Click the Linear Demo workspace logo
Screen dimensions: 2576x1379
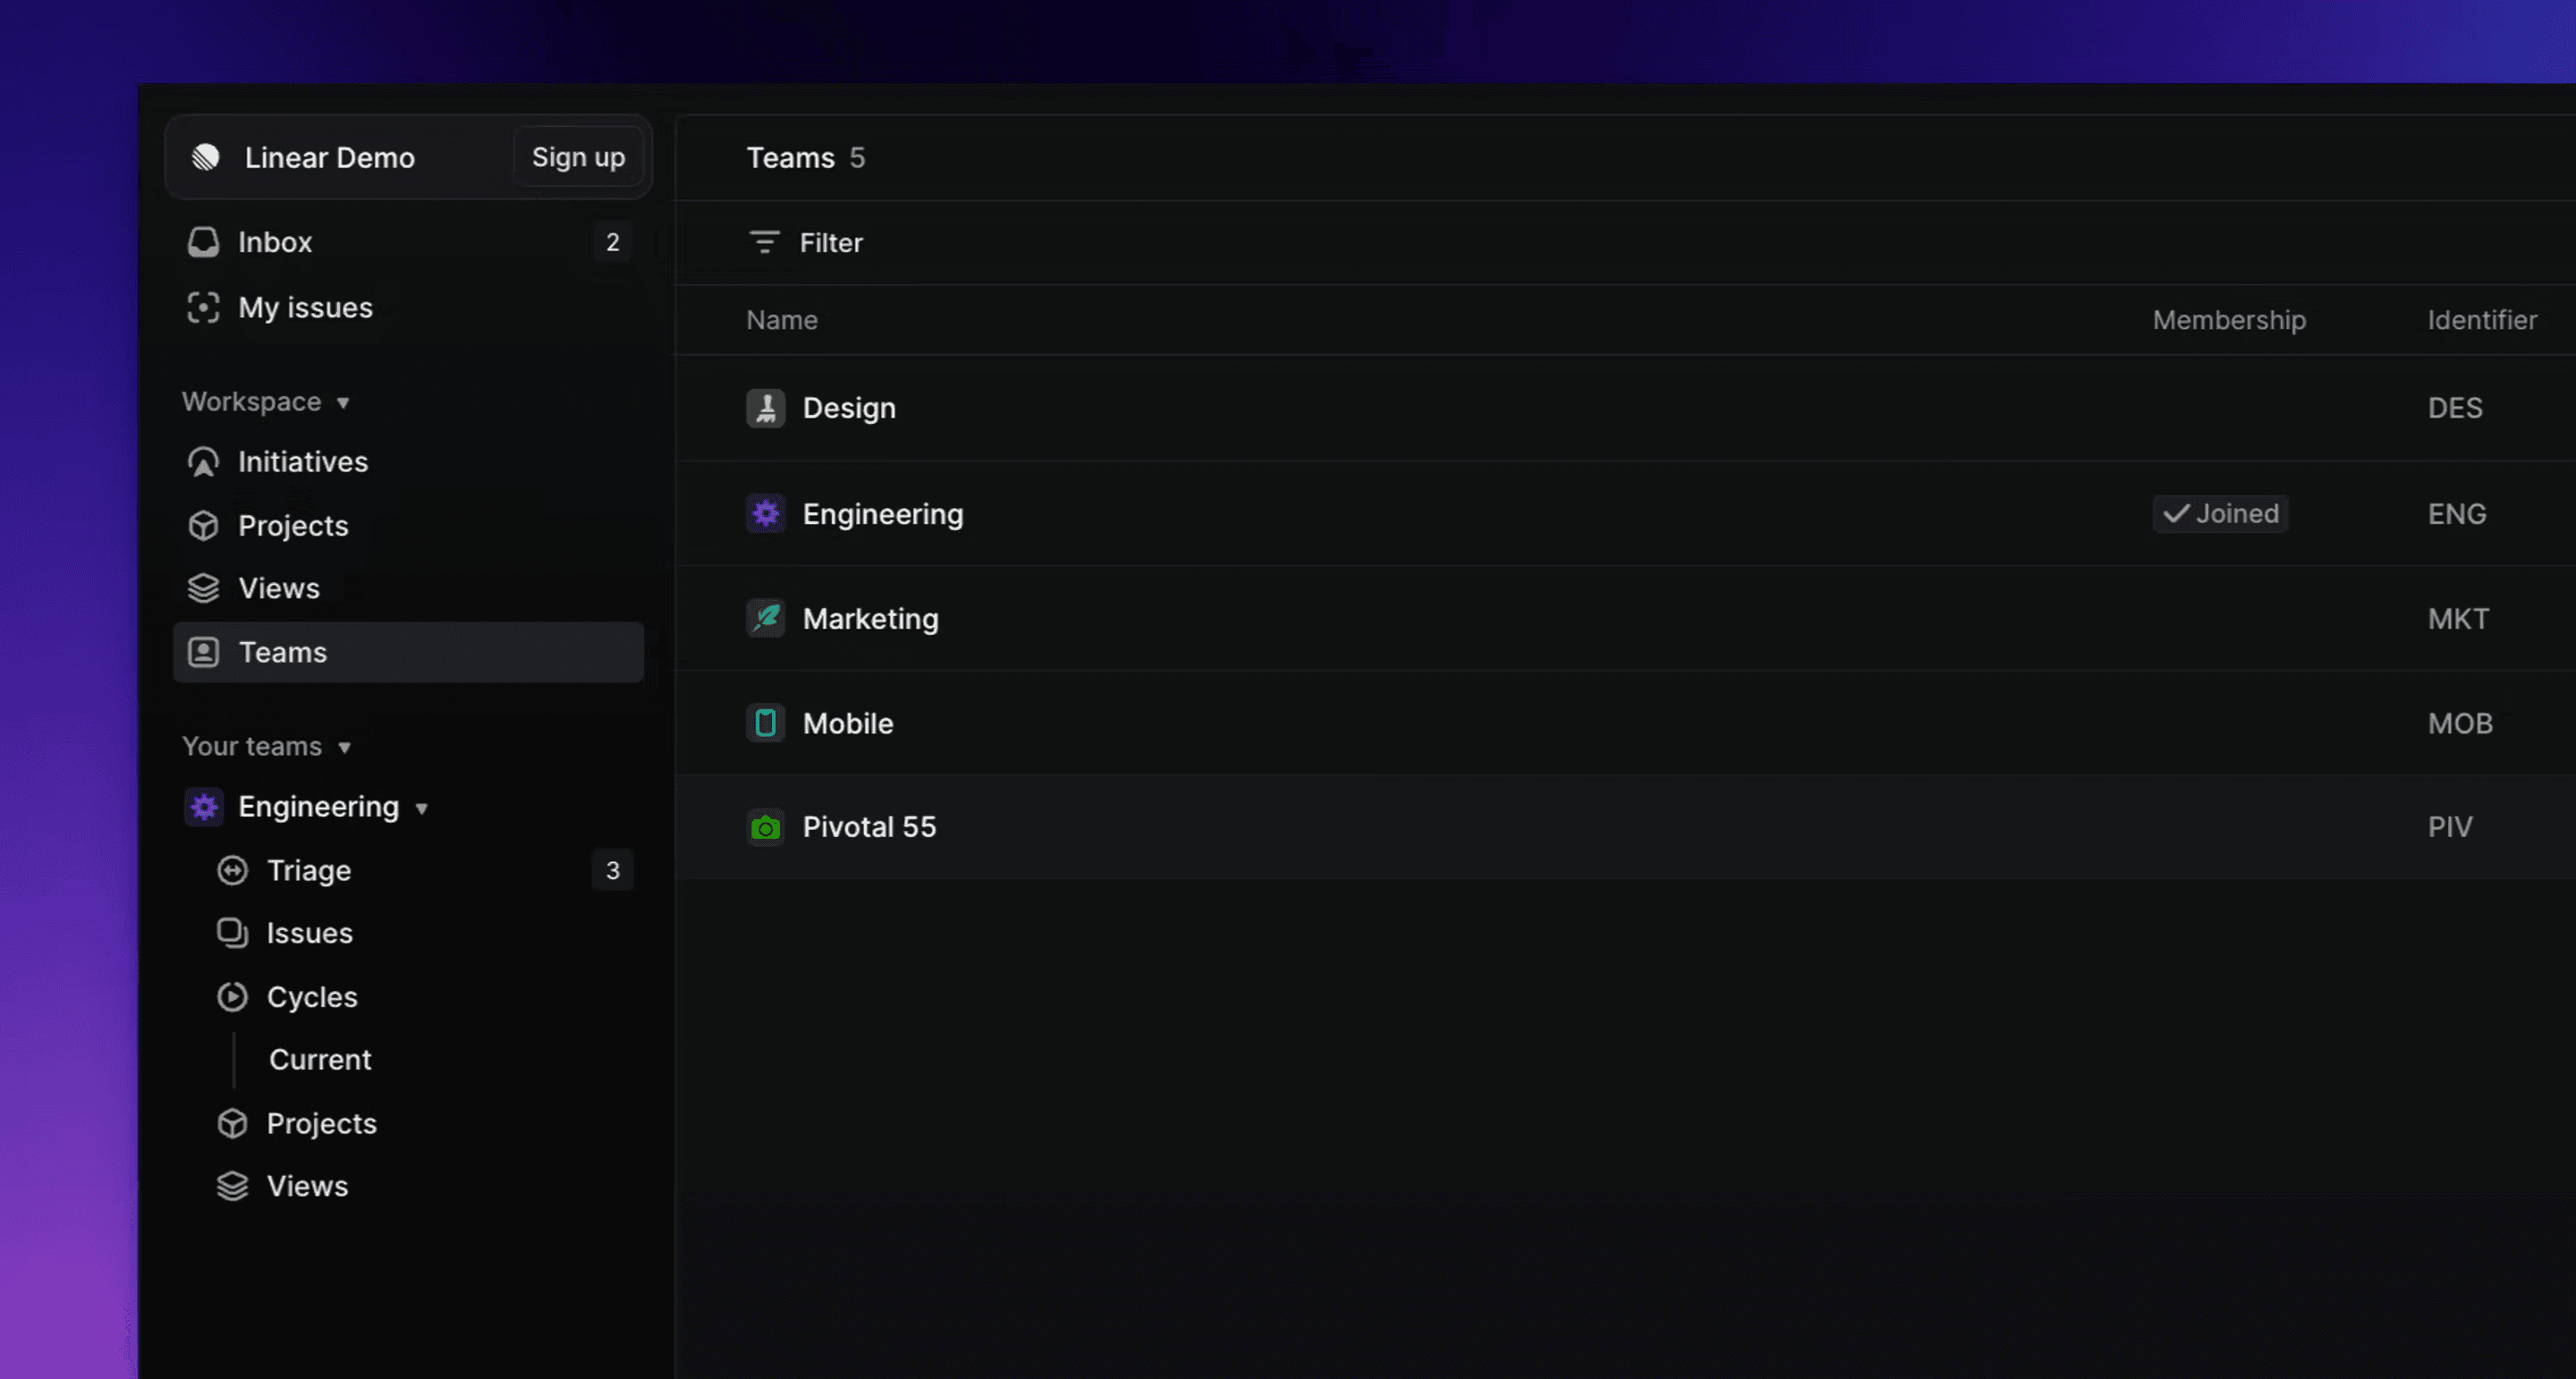coord(206,157)
